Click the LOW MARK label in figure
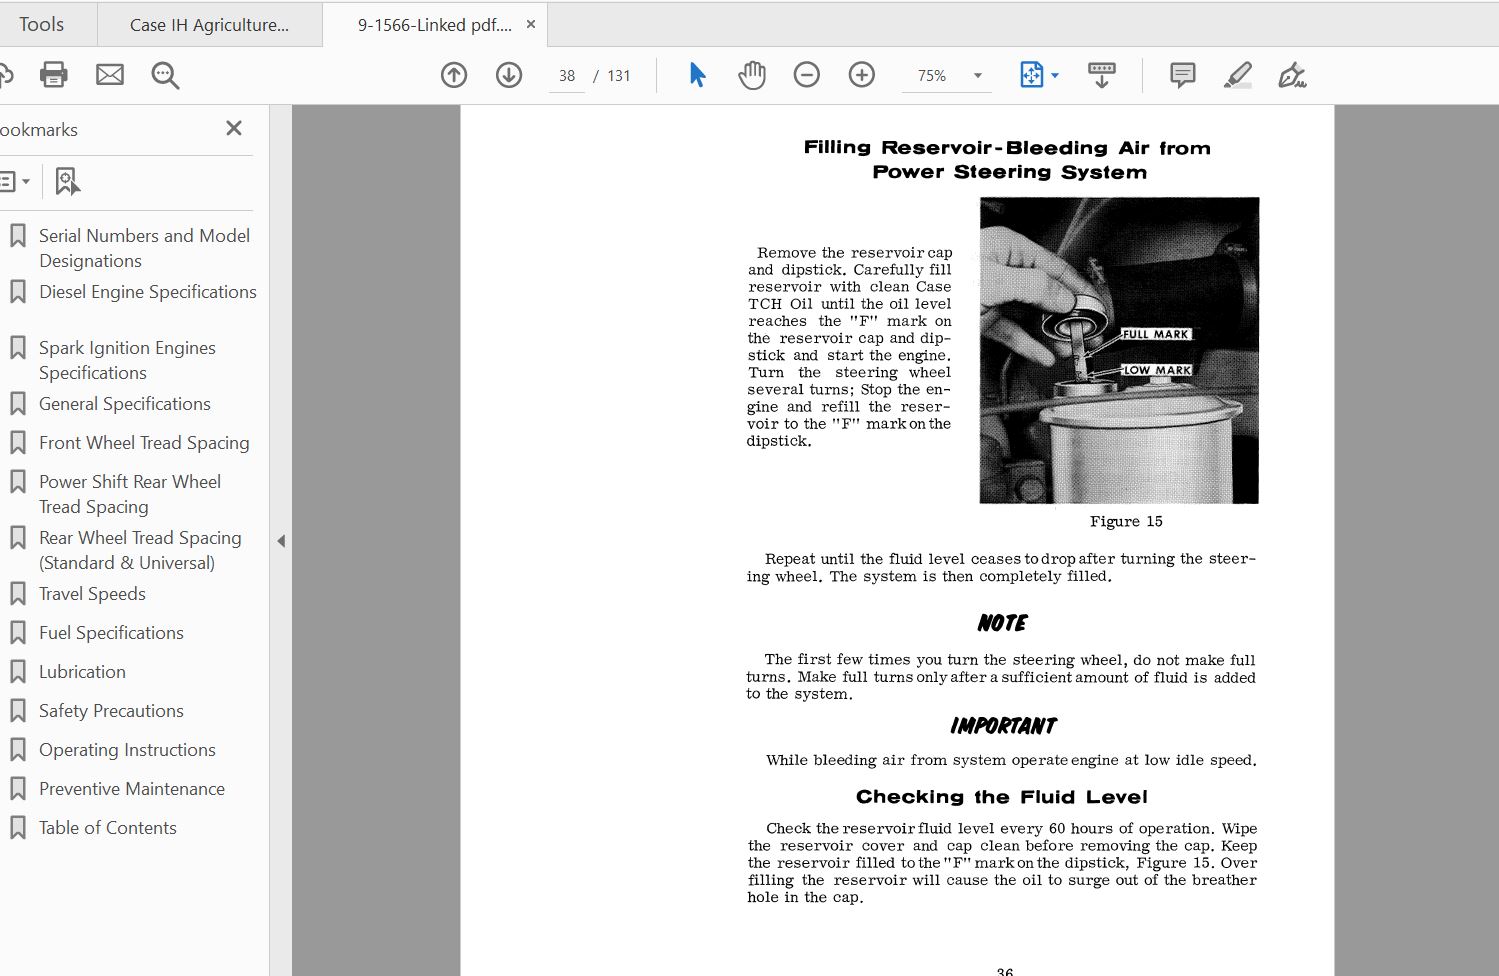This screenshot has height=976, width=1499. 1157,370
